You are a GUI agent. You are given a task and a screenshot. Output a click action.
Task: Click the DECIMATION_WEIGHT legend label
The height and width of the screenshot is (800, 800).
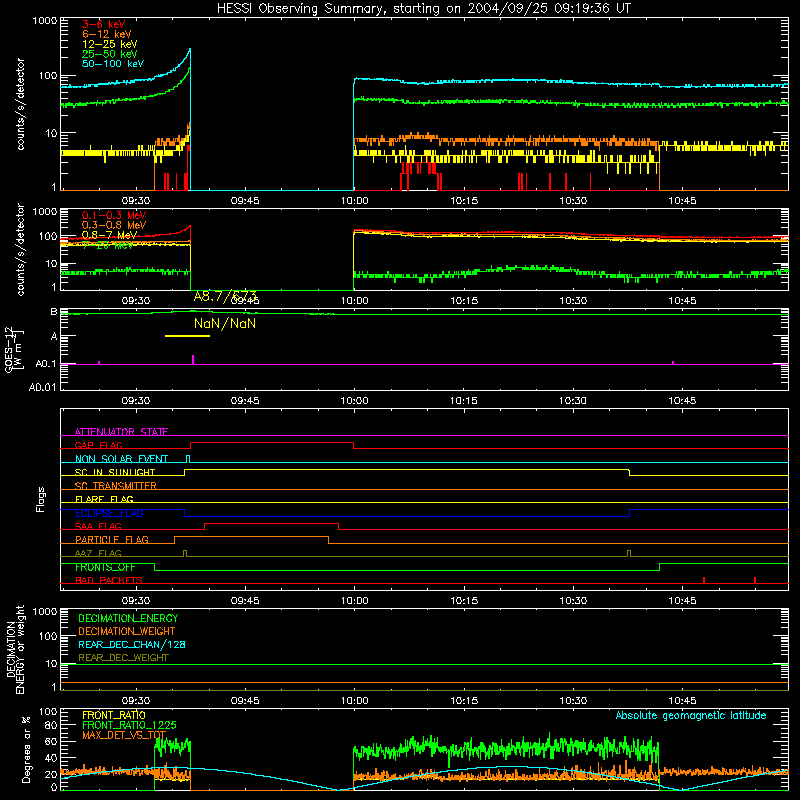tap(127, 632)
